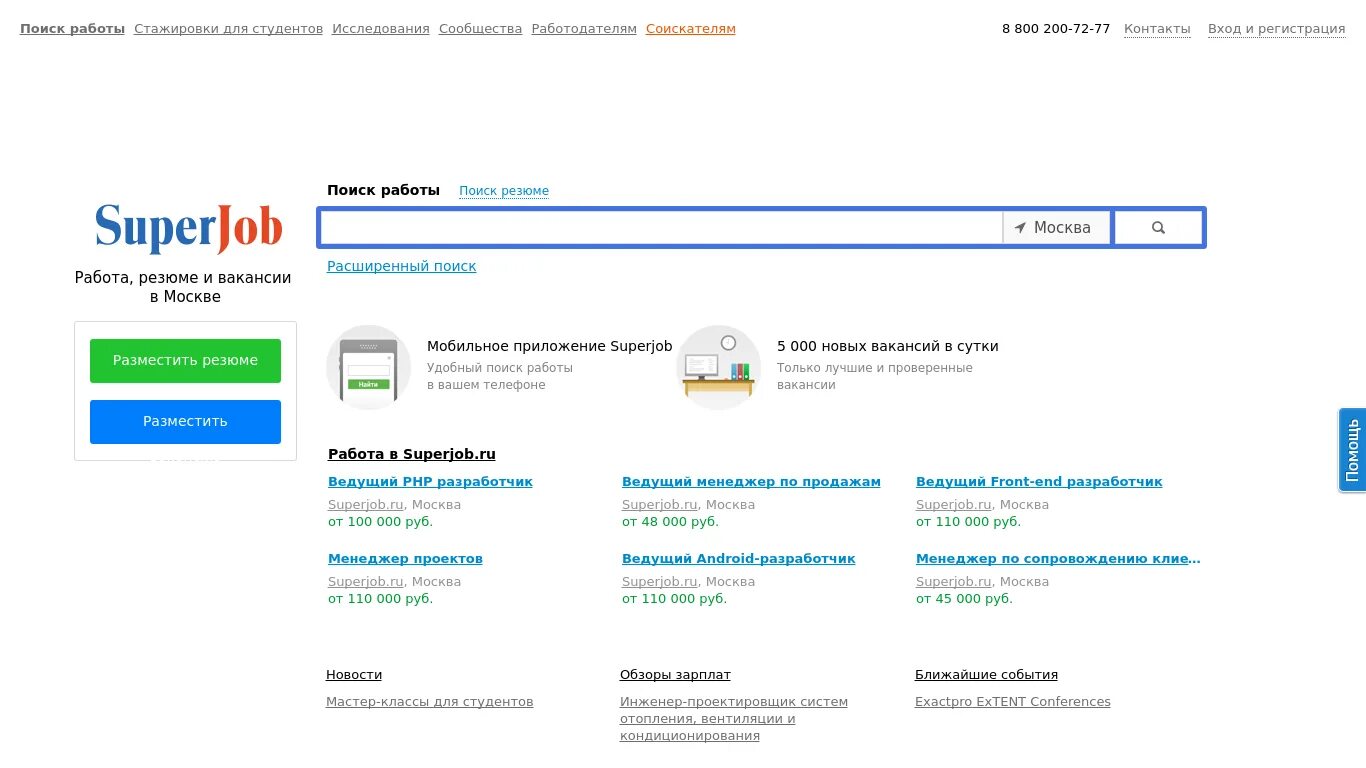Open Расширенный поиск link

coord(402,266)
